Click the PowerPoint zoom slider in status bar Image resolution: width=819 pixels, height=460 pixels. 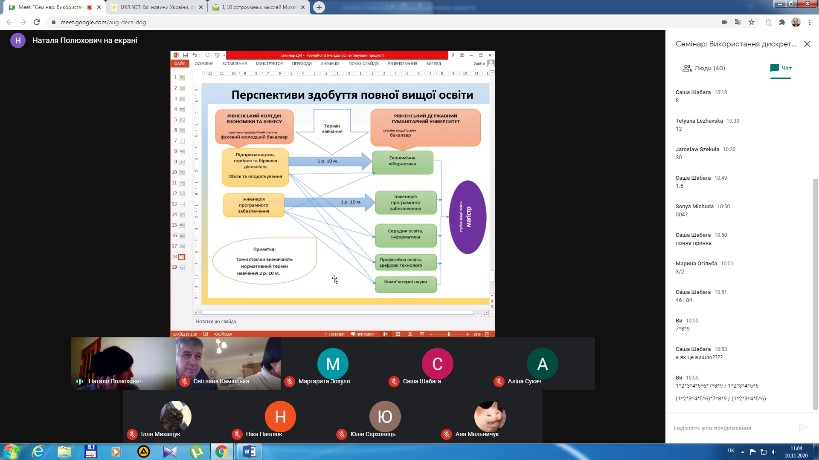(449, 334)
